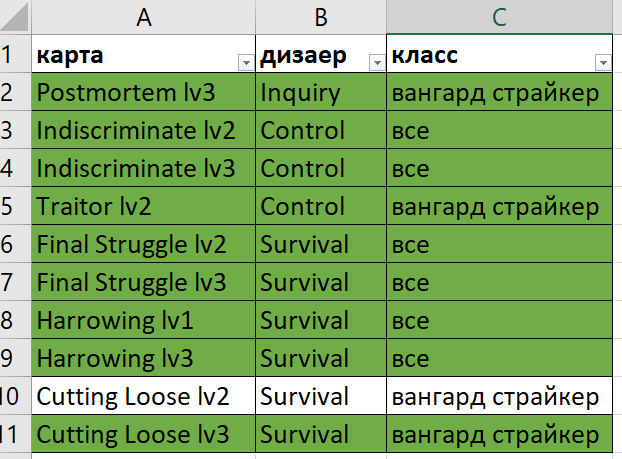Viewport: 622px width, 459px height.
Task: Select the Cutting Loose lv2 cell
Action: click(x=143, y=396)
